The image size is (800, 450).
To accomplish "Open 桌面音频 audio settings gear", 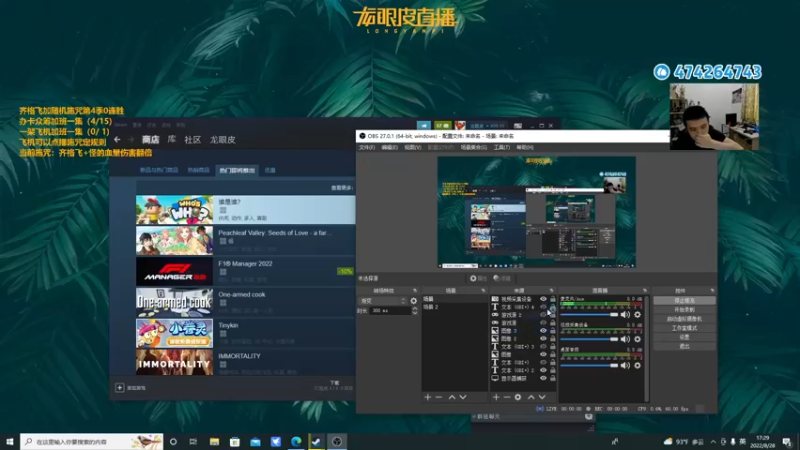I will point(637,365).
